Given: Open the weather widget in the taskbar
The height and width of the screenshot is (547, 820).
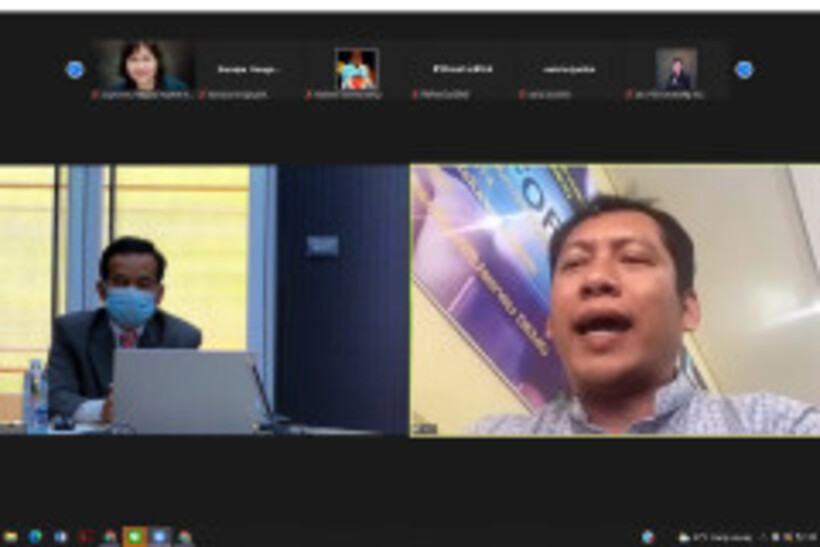Looking at the screenshot, I should 708,537.
